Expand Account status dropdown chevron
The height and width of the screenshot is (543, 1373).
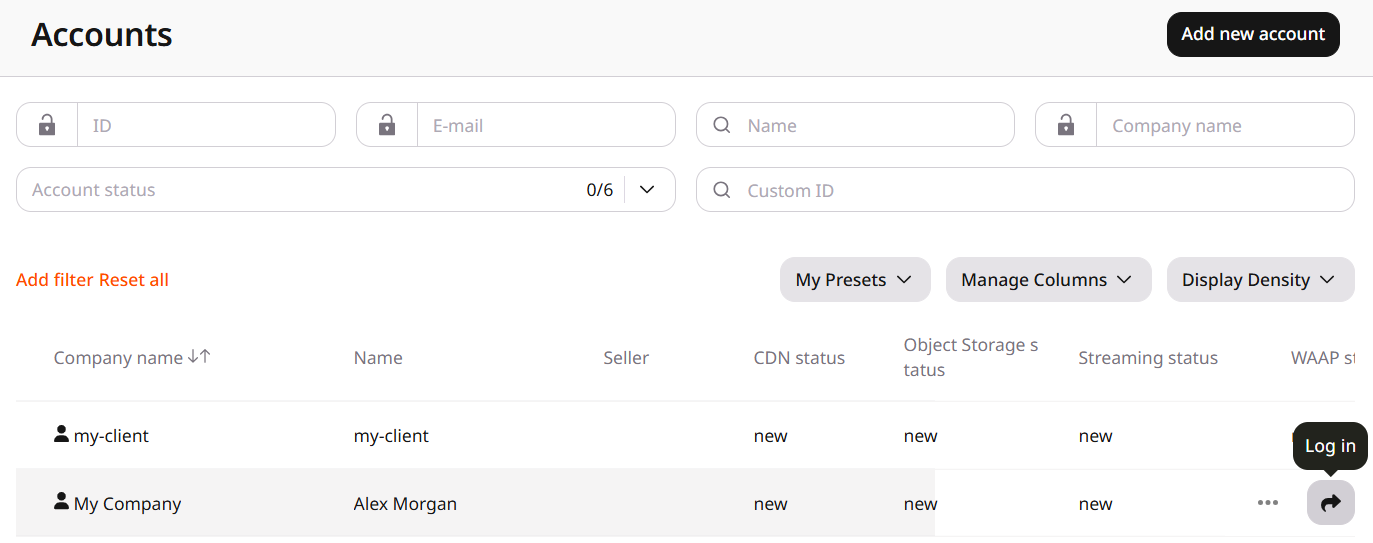pos(647,189)
